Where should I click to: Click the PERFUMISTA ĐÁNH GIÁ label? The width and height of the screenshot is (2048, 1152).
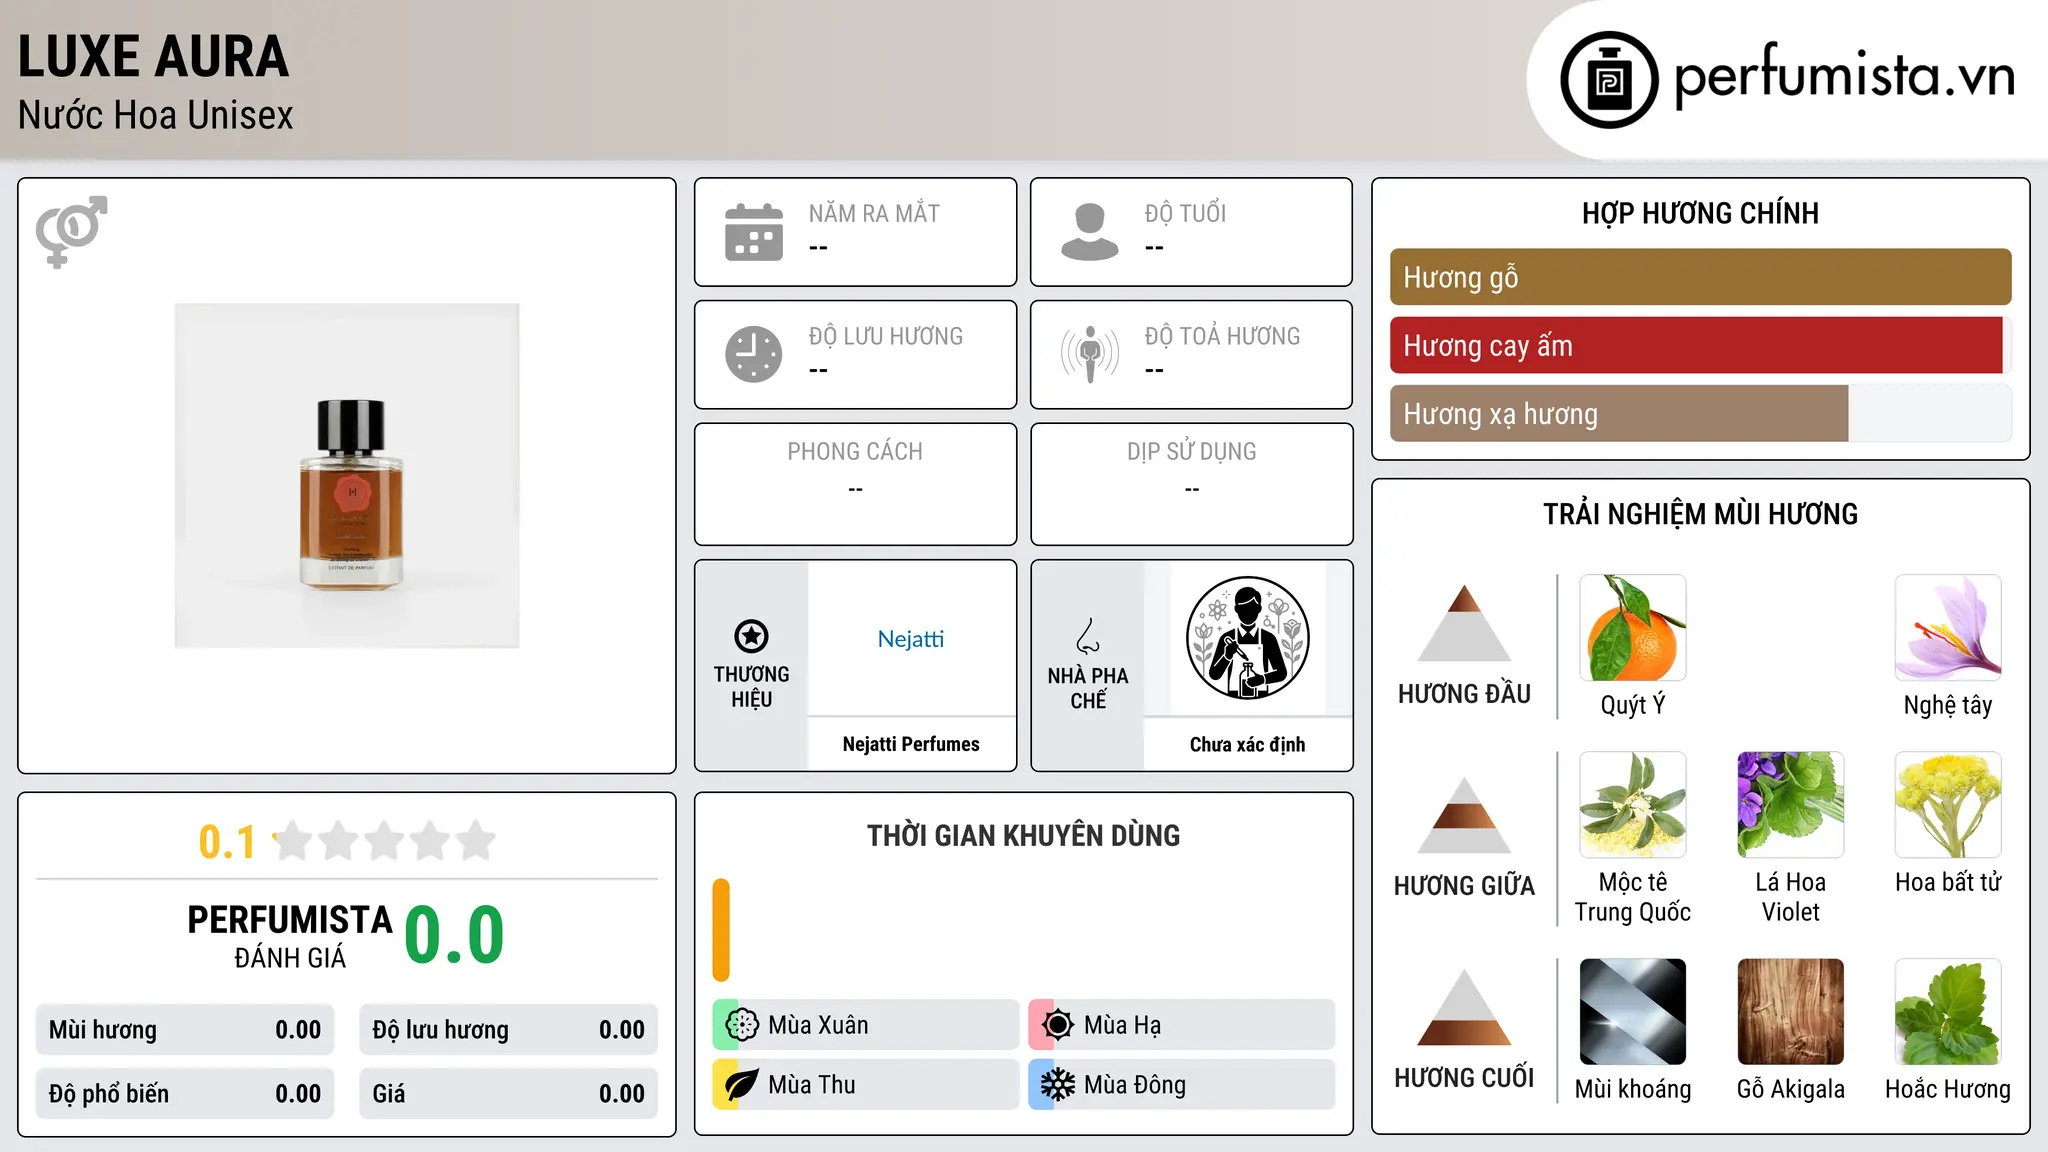(x=290, y=936)
